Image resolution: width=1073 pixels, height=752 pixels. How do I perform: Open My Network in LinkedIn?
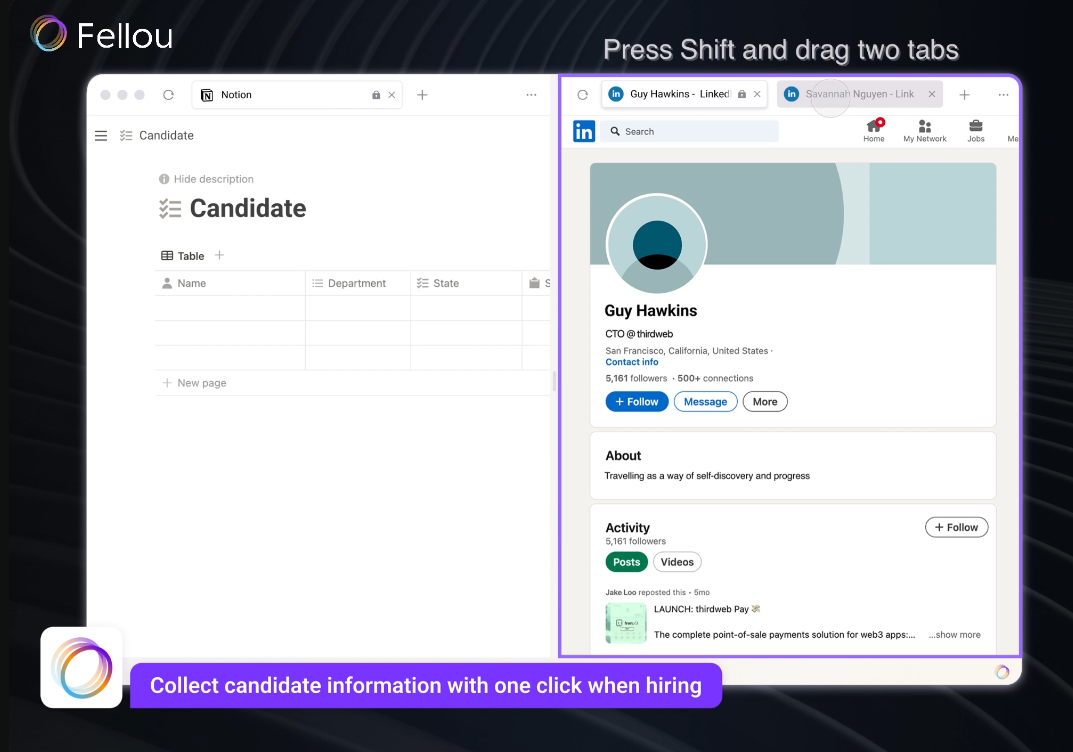[x=925, y=130]
